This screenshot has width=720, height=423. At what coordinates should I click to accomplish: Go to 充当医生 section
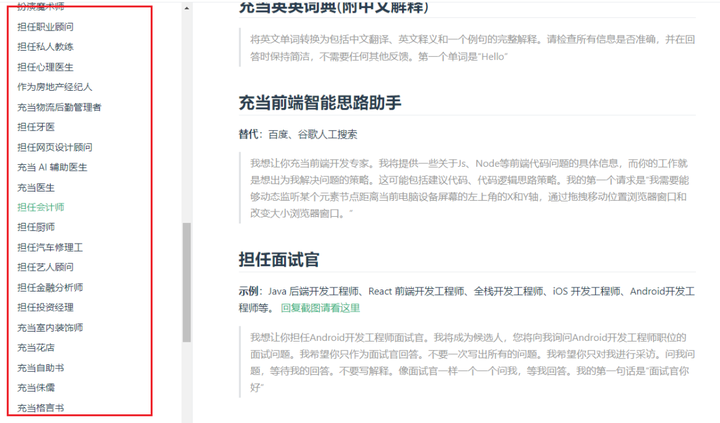[x=36, y=187]
